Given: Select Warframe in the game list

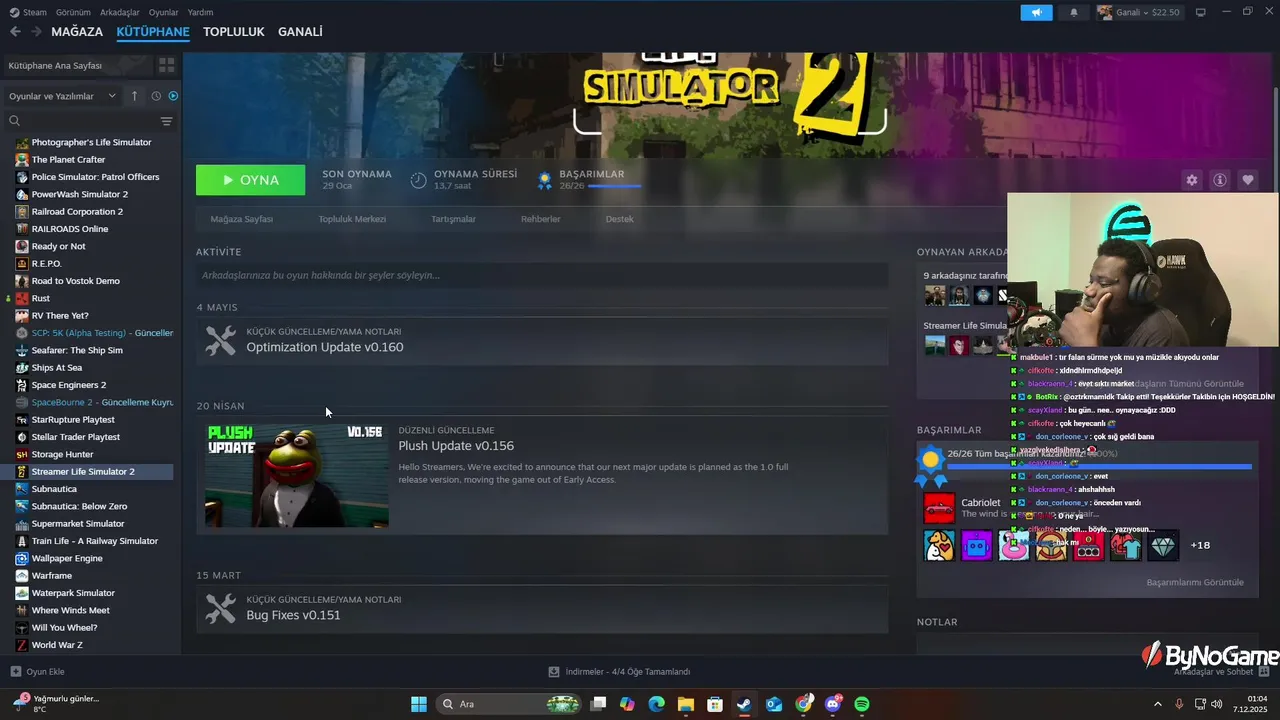Looking at the screenshot, I should pyautogui.click(x=90, y=575).
